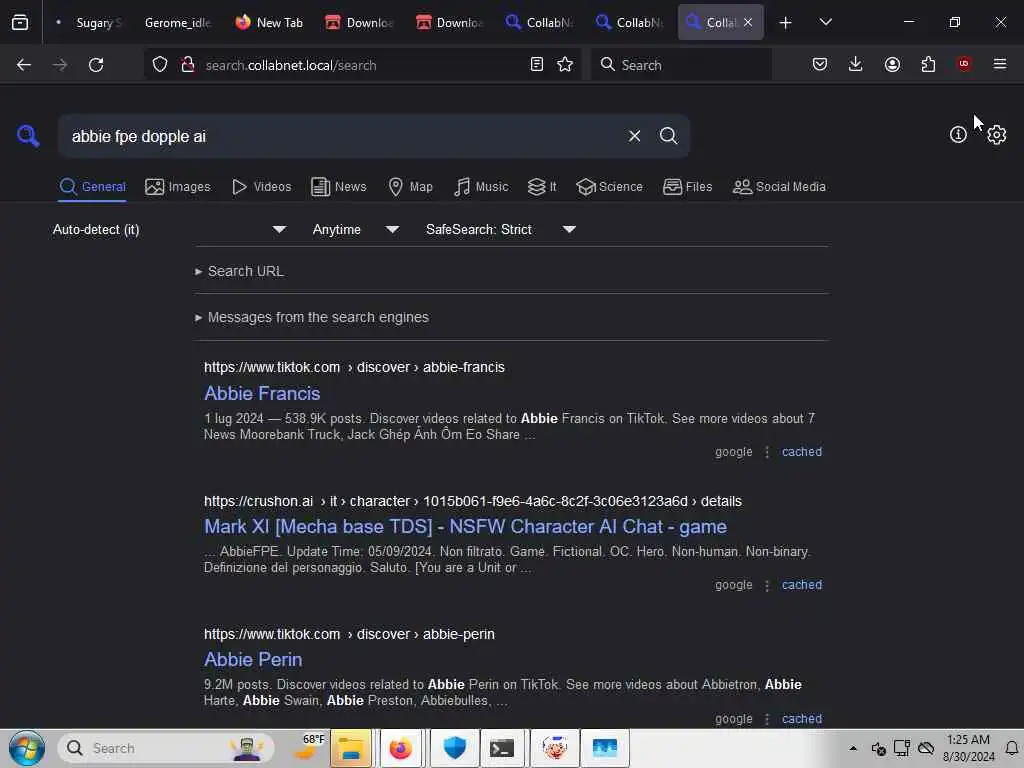
Task: Expand Messages from the search engines
Action: 312,317
